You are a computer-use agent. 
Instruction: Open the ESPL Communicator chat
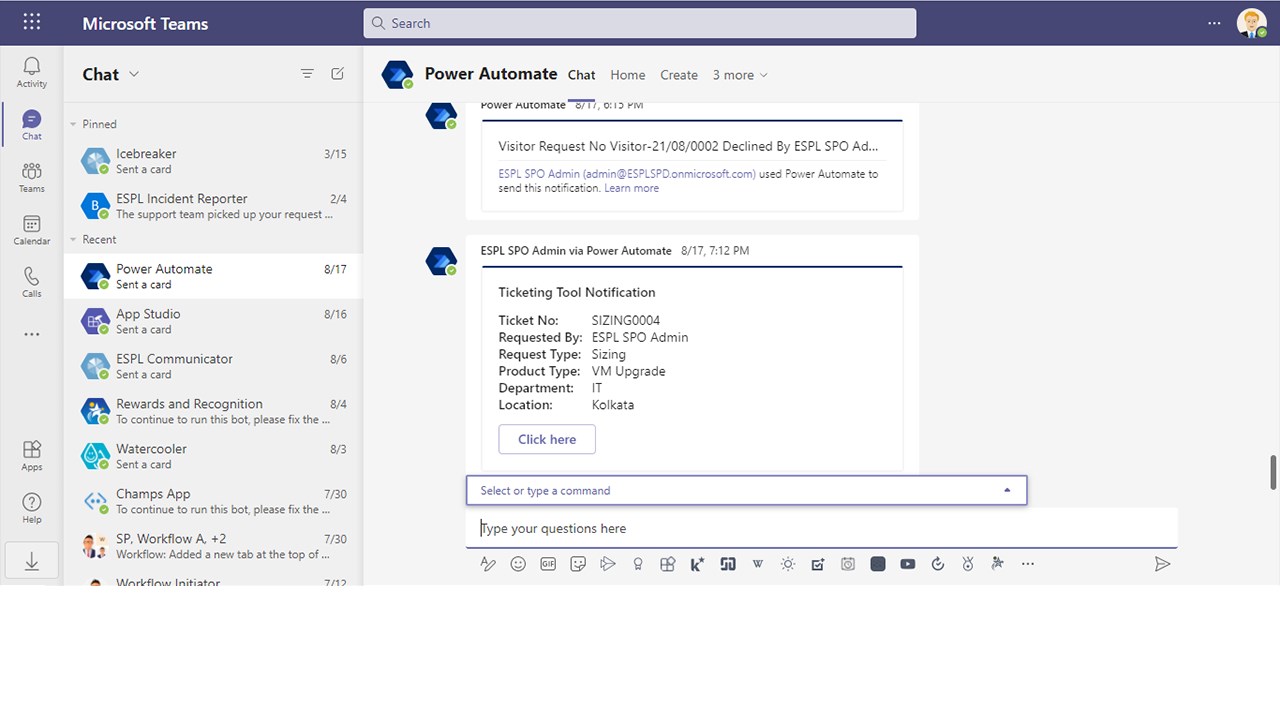coord(213,366)
